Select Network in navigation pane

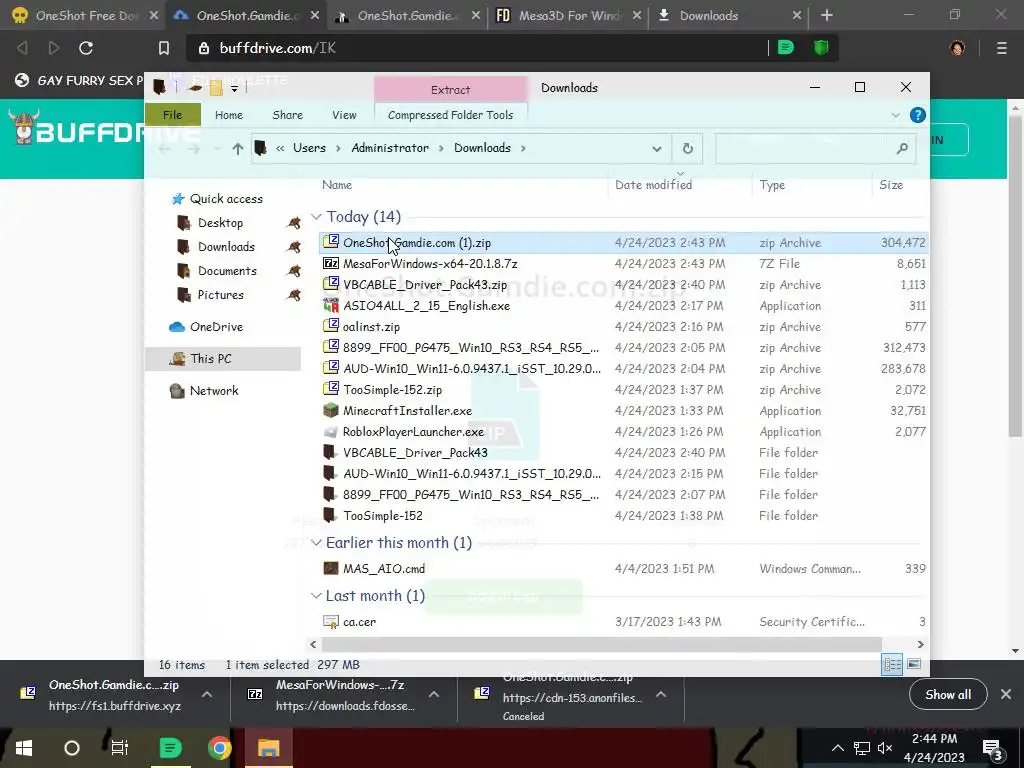pos(214,391)
